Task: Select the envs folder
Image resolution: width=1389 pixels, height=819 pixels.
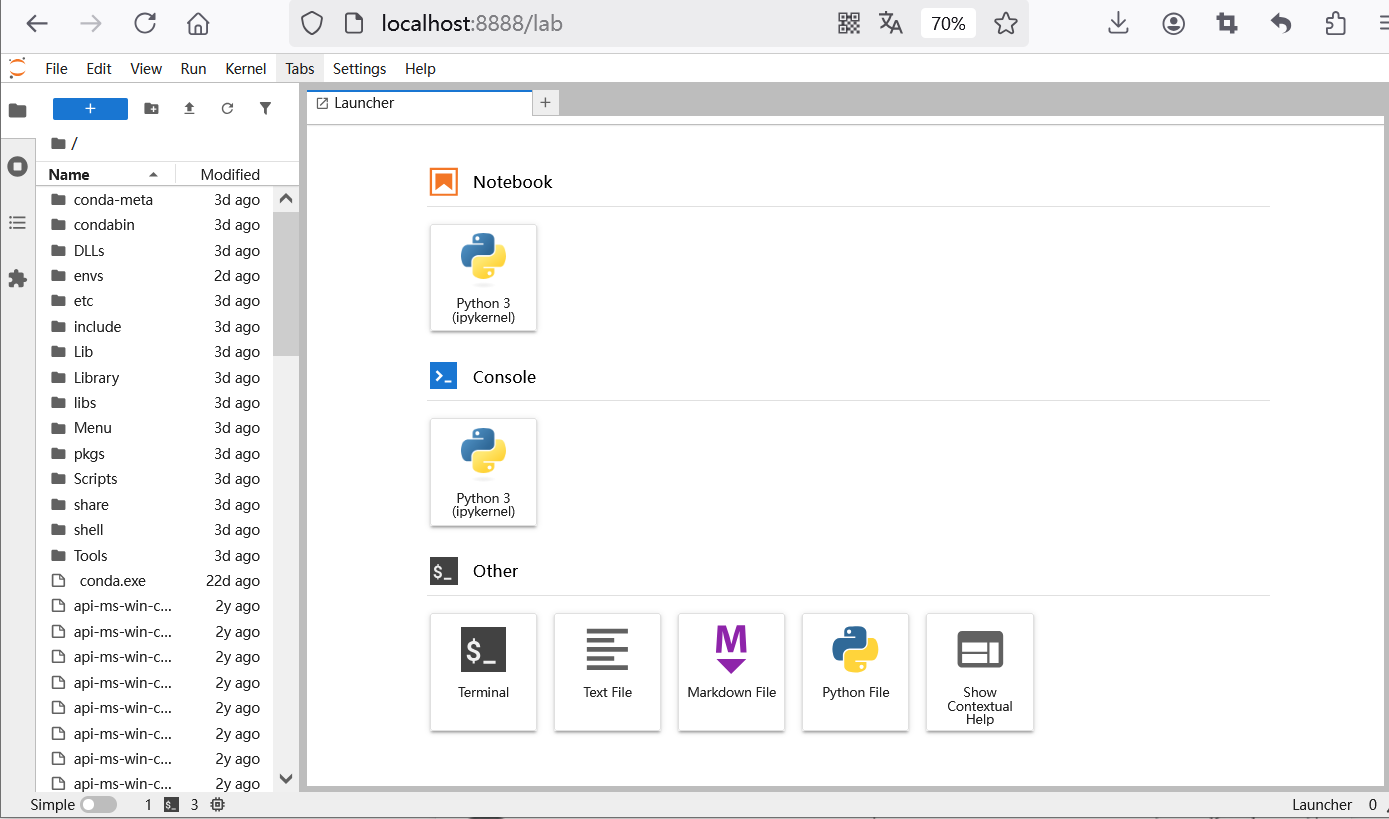Action: click(x=155, y=276)
